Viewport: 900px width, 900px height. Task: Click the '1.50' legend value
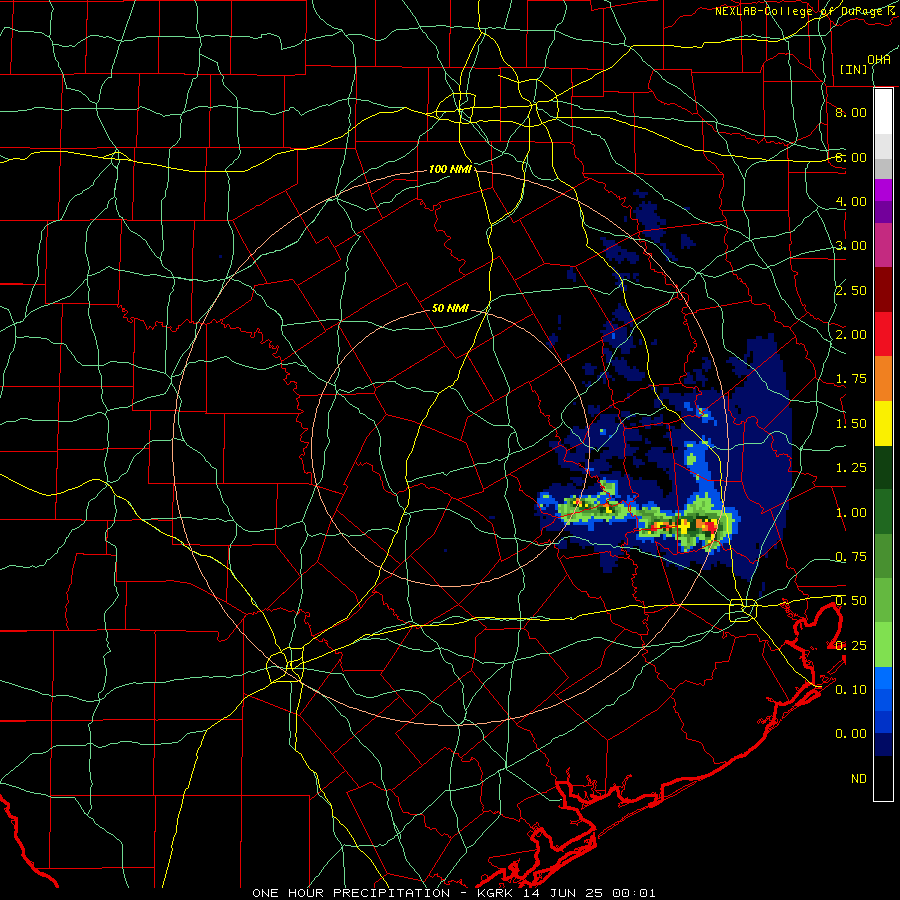[x=851, y=424]
